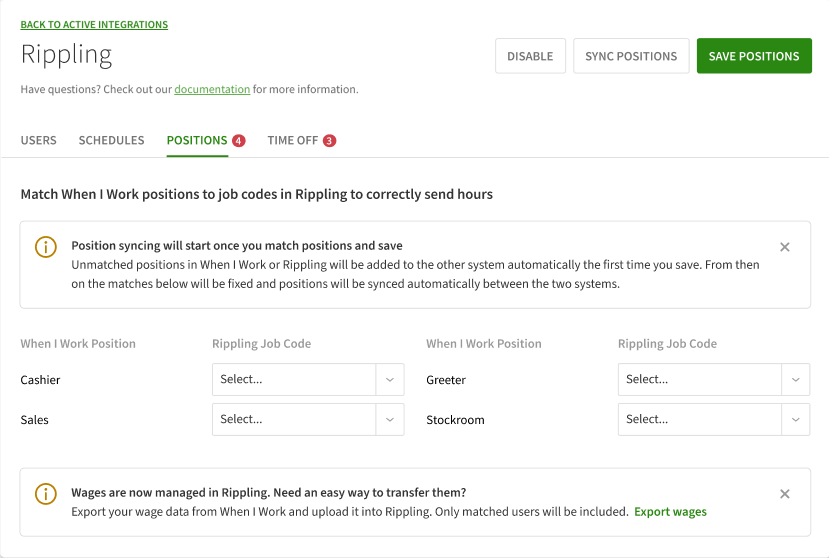Select the Time Off tab
The image size is (829, 558).
coord(292,141)
